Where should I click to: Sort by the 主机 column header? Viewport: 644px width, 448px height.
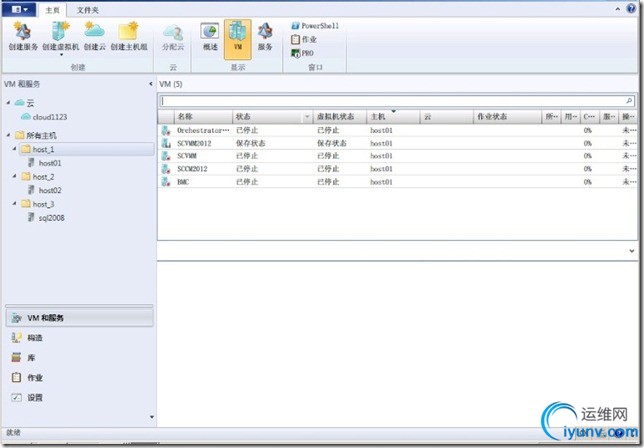(393, 117)
